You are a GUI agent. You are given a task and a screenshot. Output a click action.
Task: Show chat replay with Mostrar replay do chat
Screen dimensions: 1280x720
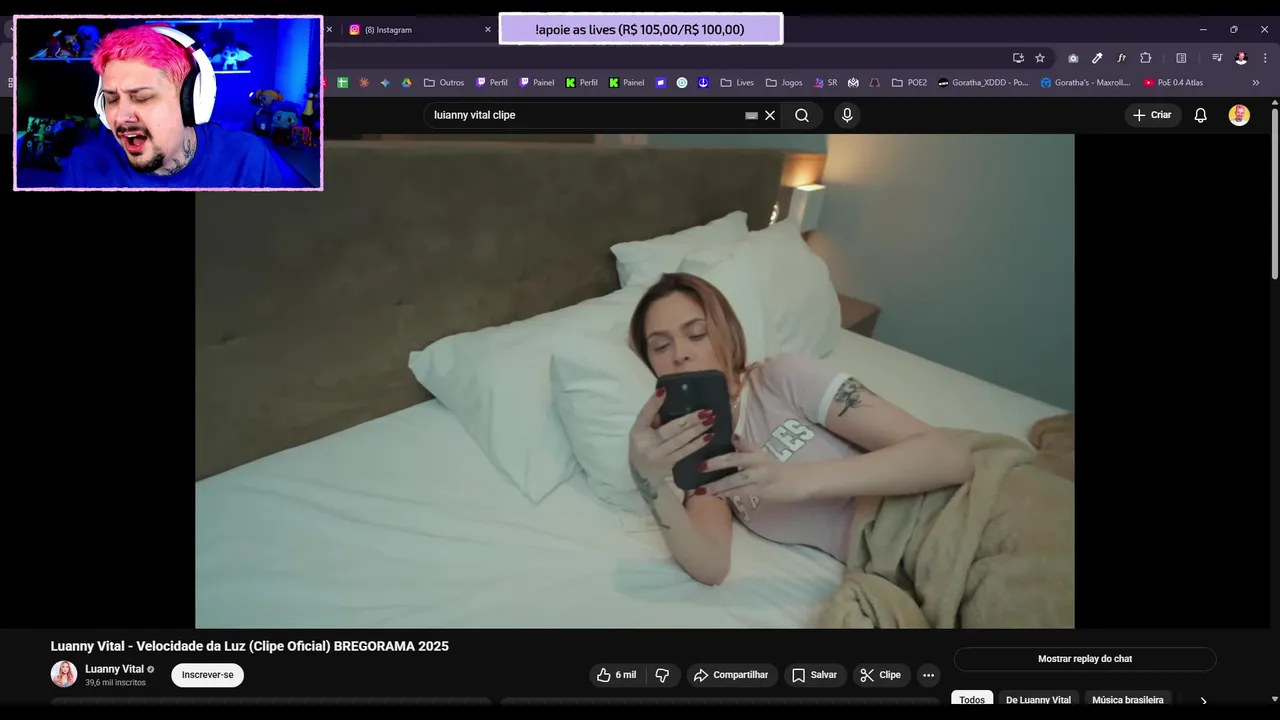point(1085,659)
